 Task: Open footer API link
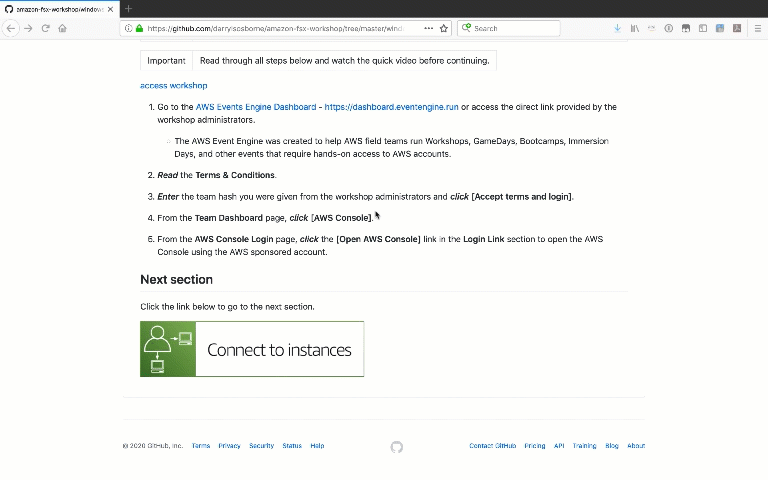tap(559, 446)
